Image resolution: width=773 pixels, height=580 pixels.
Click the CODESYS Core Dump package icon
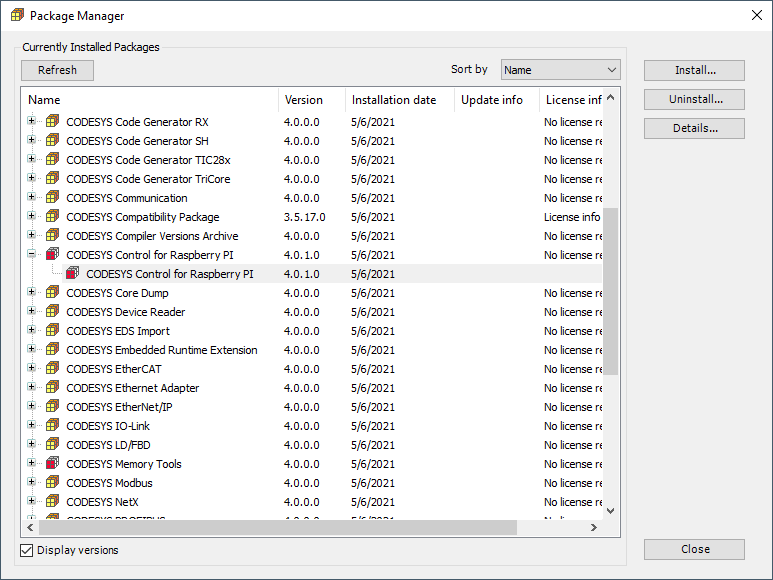tap(53, 293)
